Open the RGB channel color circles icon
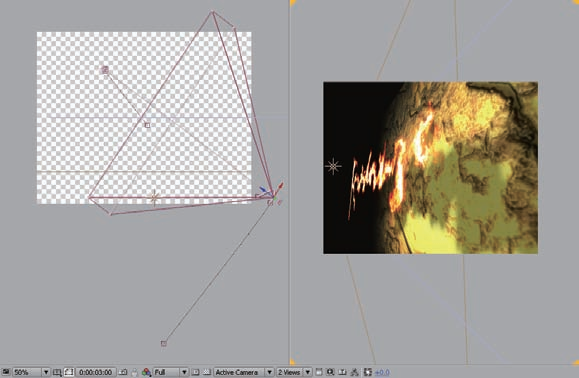 coord(146,372)
